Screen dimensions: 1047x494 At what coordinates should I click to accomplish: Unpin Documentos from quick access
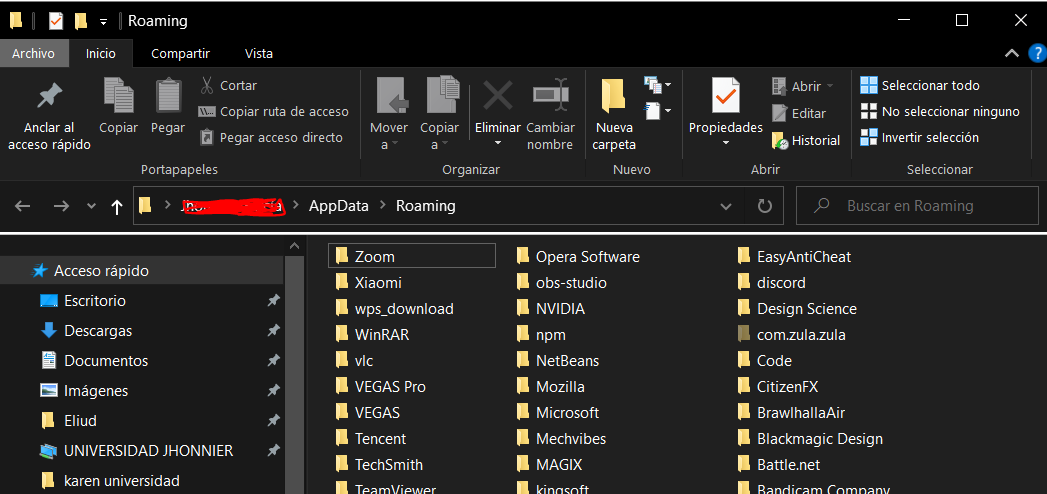point(272,361)
